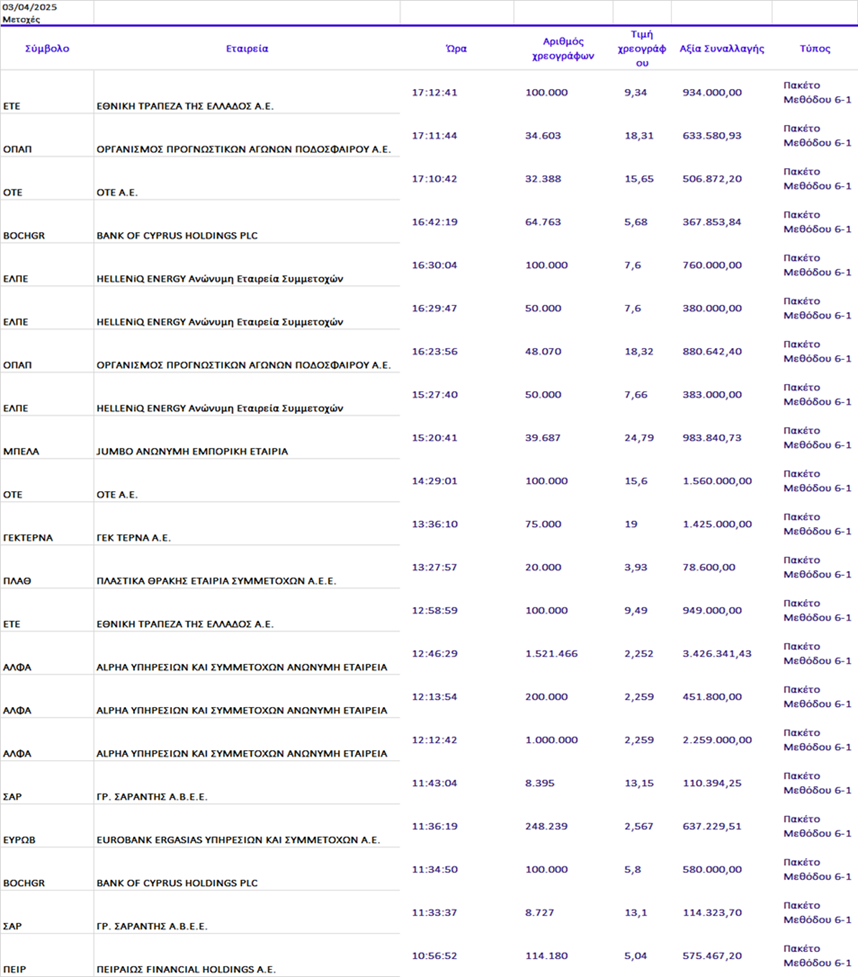
Task: Click the Αριθμός χρεογράφων column header
Action: click(563, 49)
